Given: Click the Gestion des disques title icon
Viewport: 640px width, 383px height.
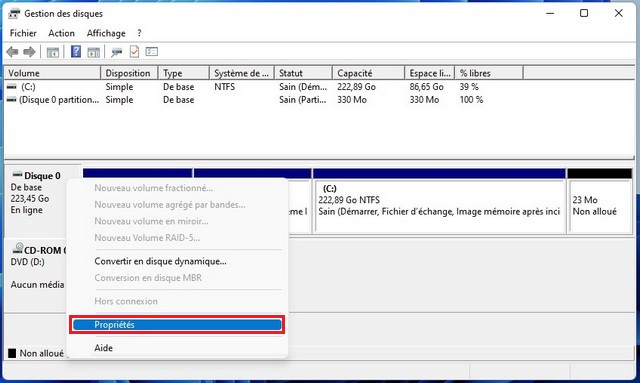Looking at the screenshot, I should (14, 13).
